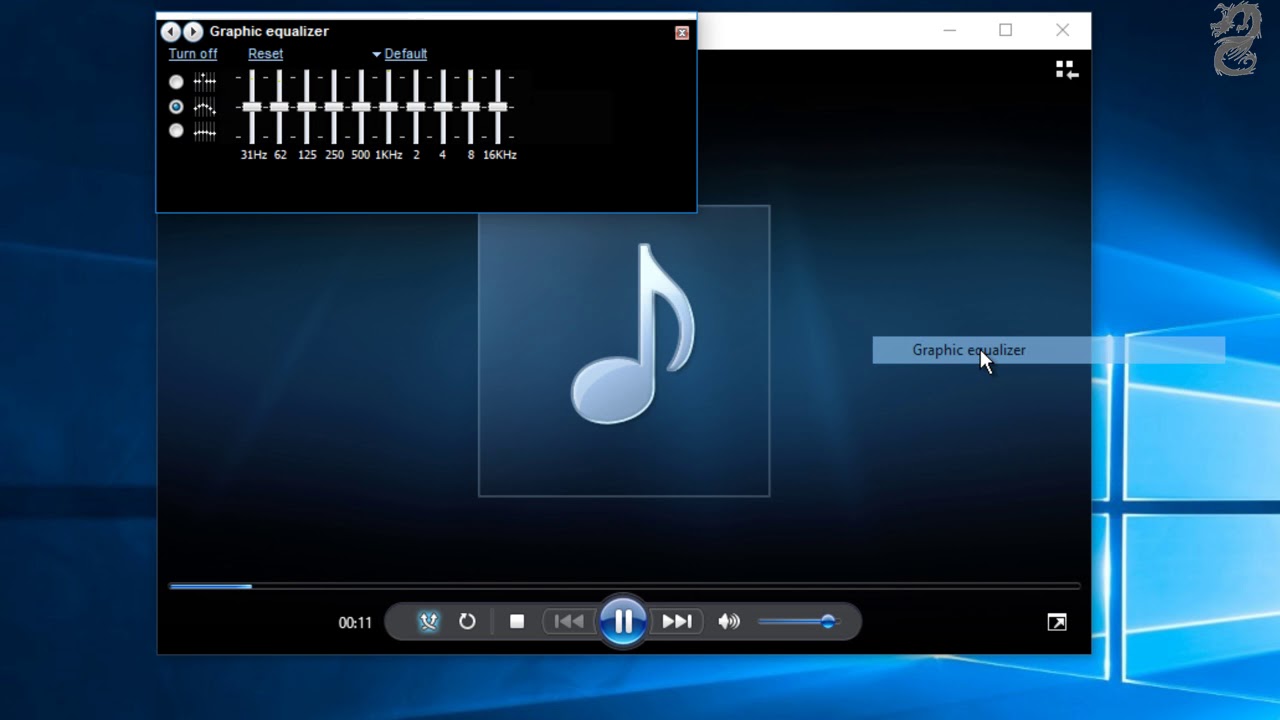The image size is (1280, 720).
Task: Select loose group slider movement option
Action: coord(176,106)
